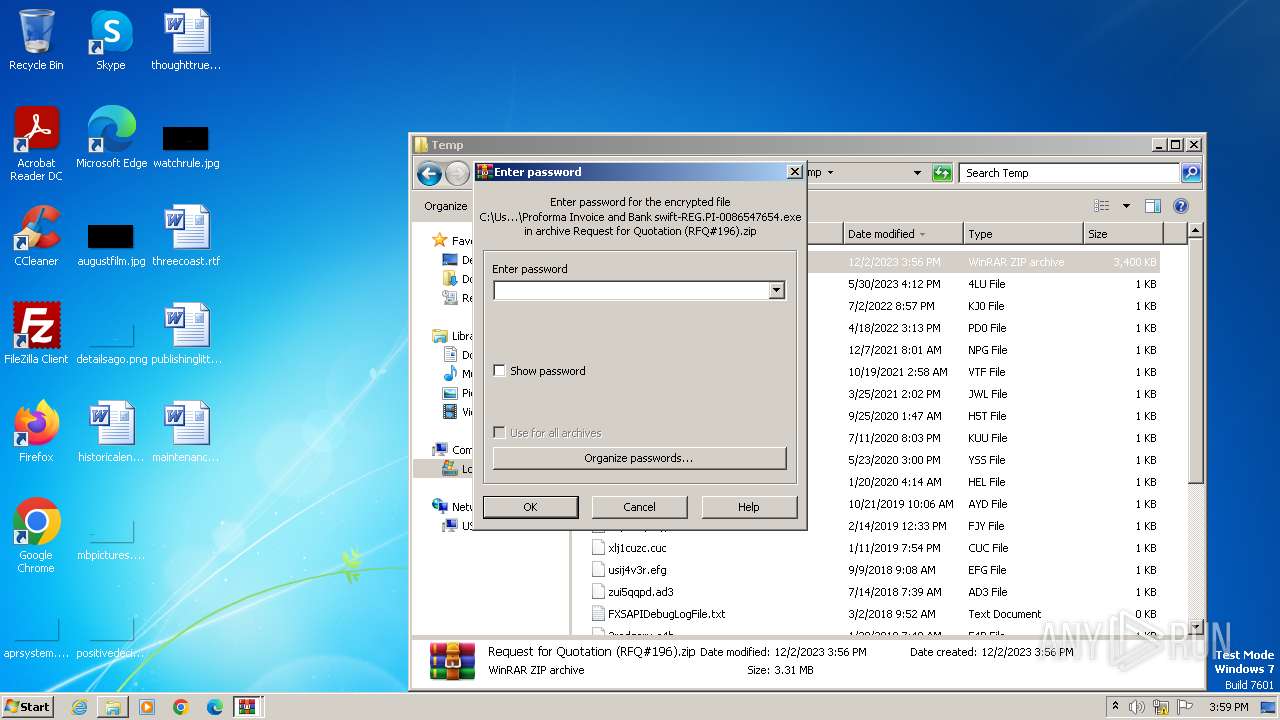
Task: Open historicalen Word document icon
Action: 111,432
